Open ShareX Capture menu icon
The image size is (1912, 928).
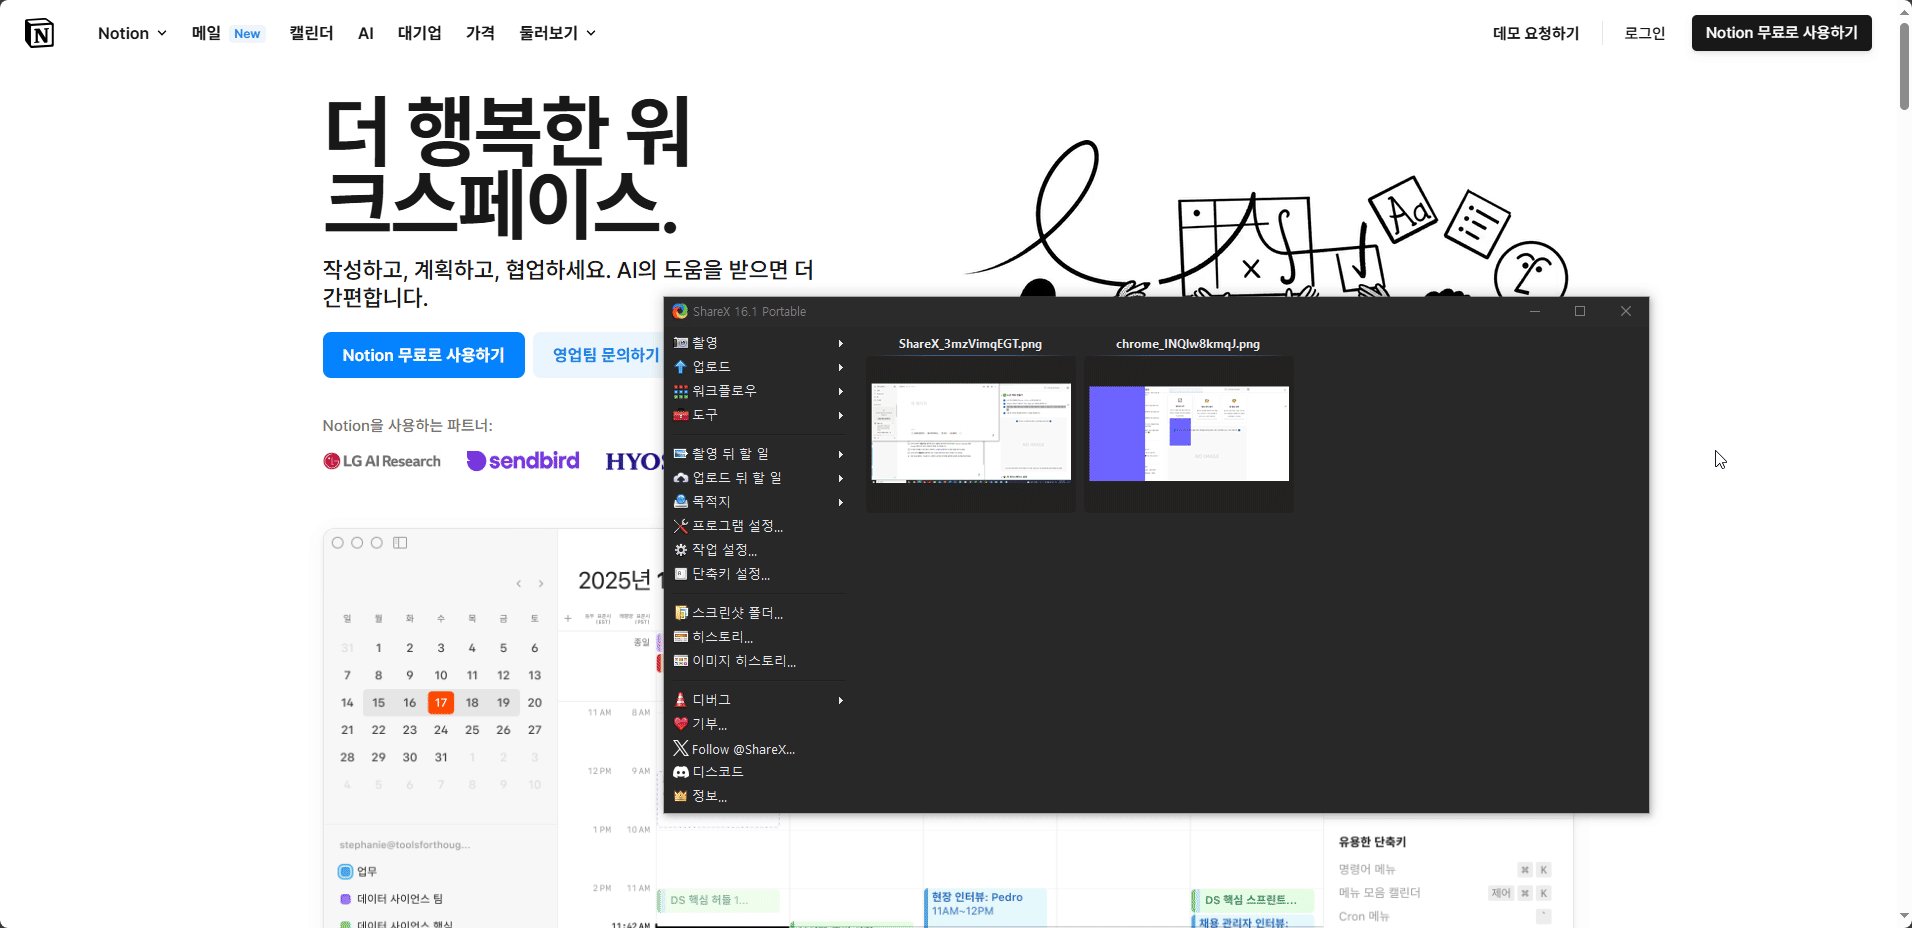point(681,343)
